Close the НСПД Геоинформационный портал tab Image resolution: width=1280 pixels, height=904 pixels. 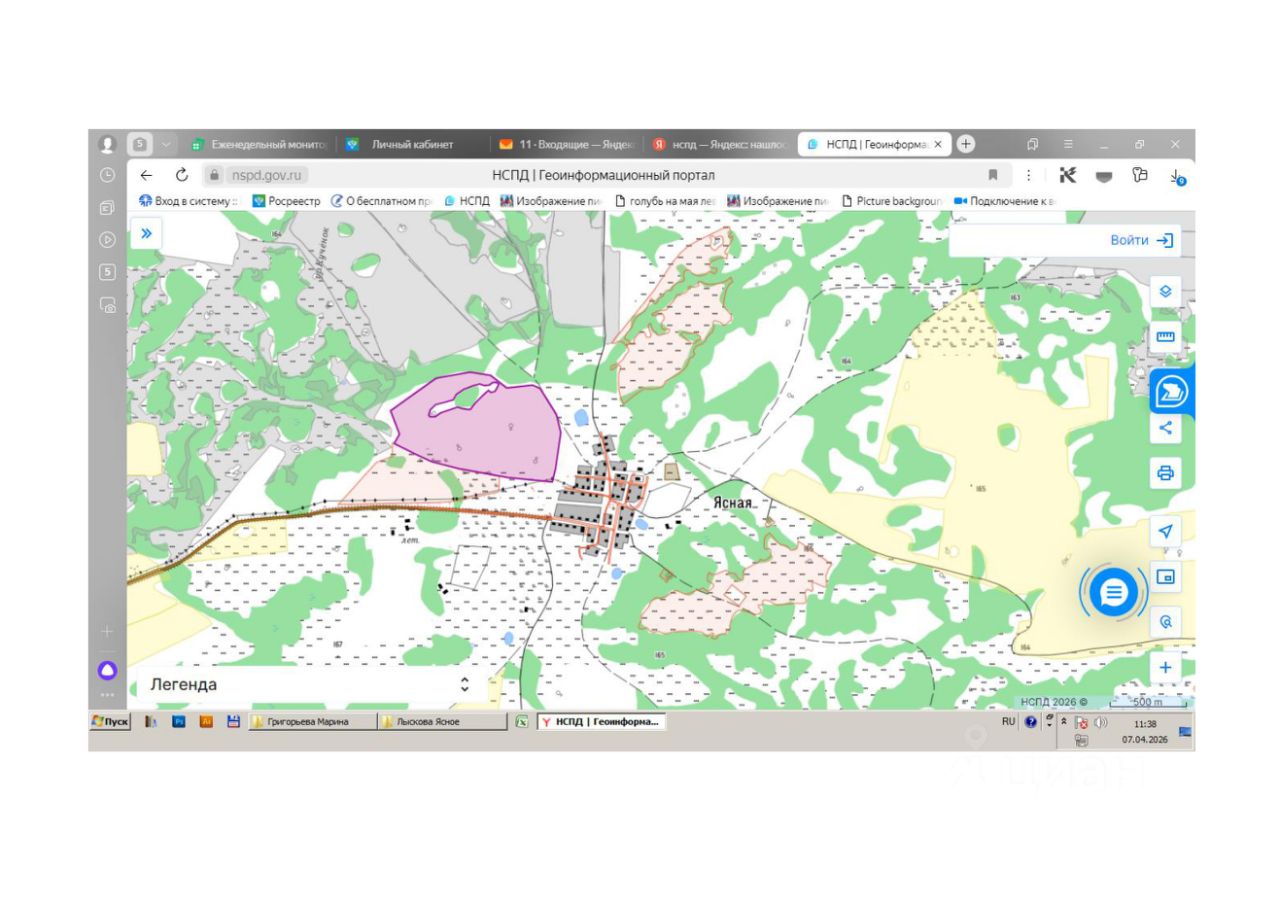point(938,144)
